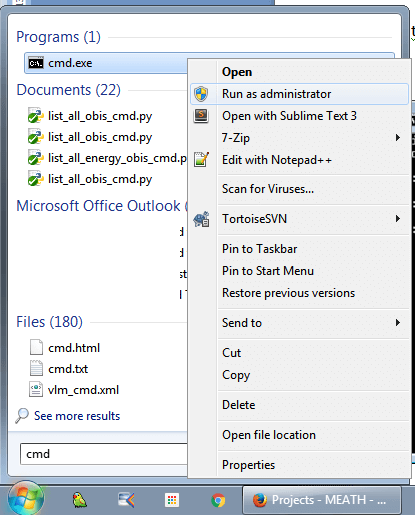Open the See more results link

point(77,416)
